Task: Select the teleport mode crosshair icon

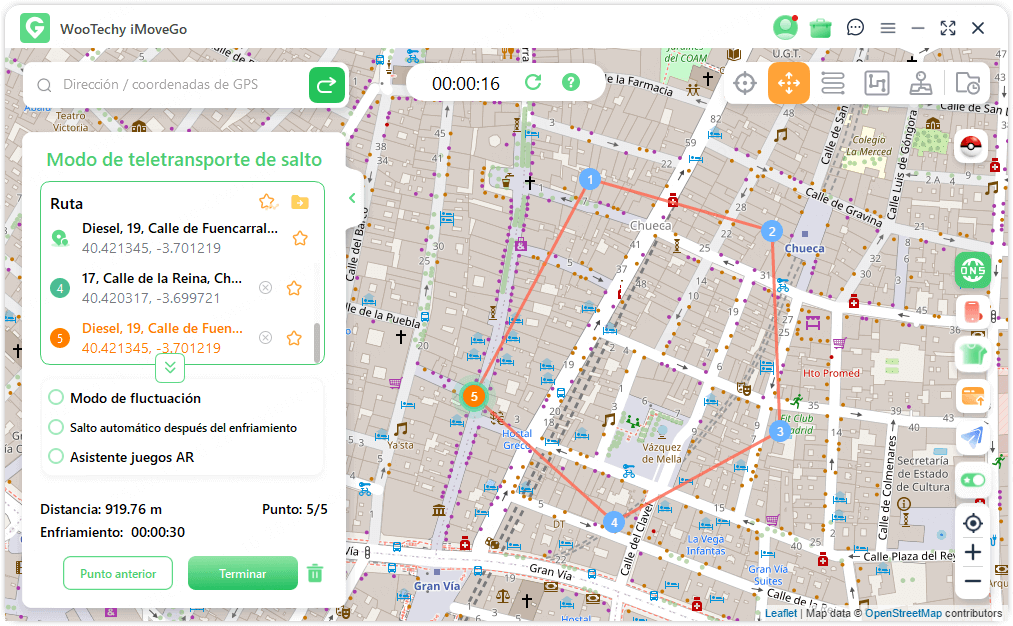Action: pos(744,83)
